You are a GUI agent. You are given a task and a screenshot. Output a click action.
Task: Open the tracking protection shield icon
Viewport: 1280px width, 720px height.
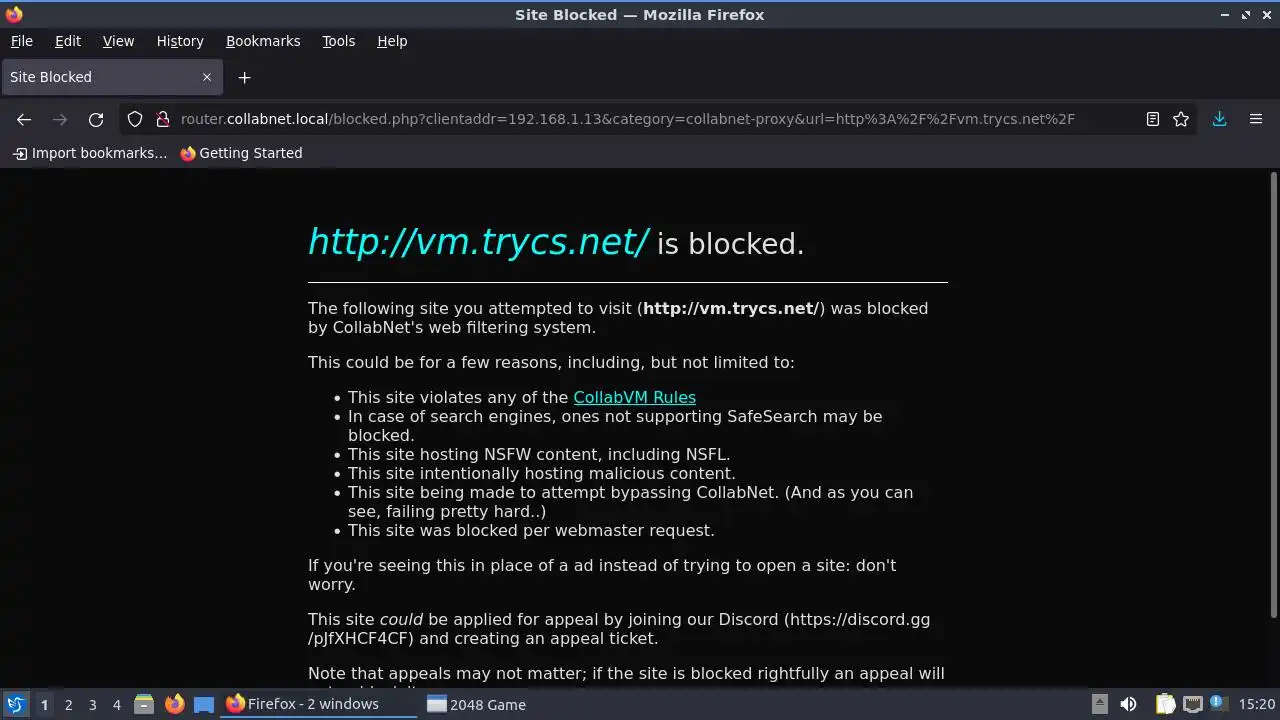click(x=135, y=119)
